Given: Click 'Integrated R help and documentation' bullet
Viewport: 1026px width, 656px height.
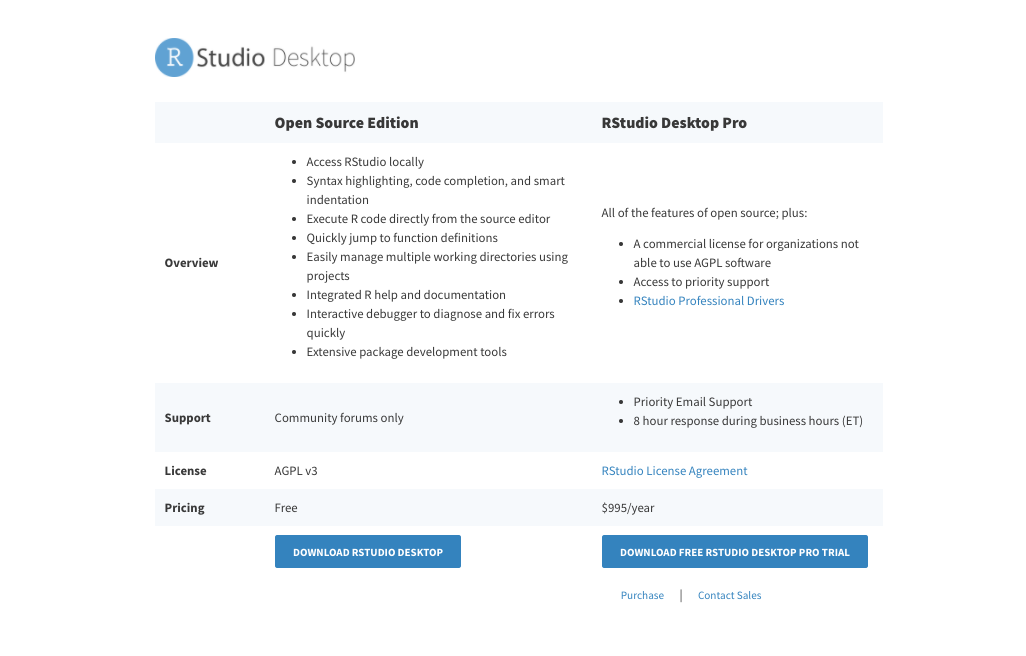Looking at the screenshot, I should tap(406, 294).
